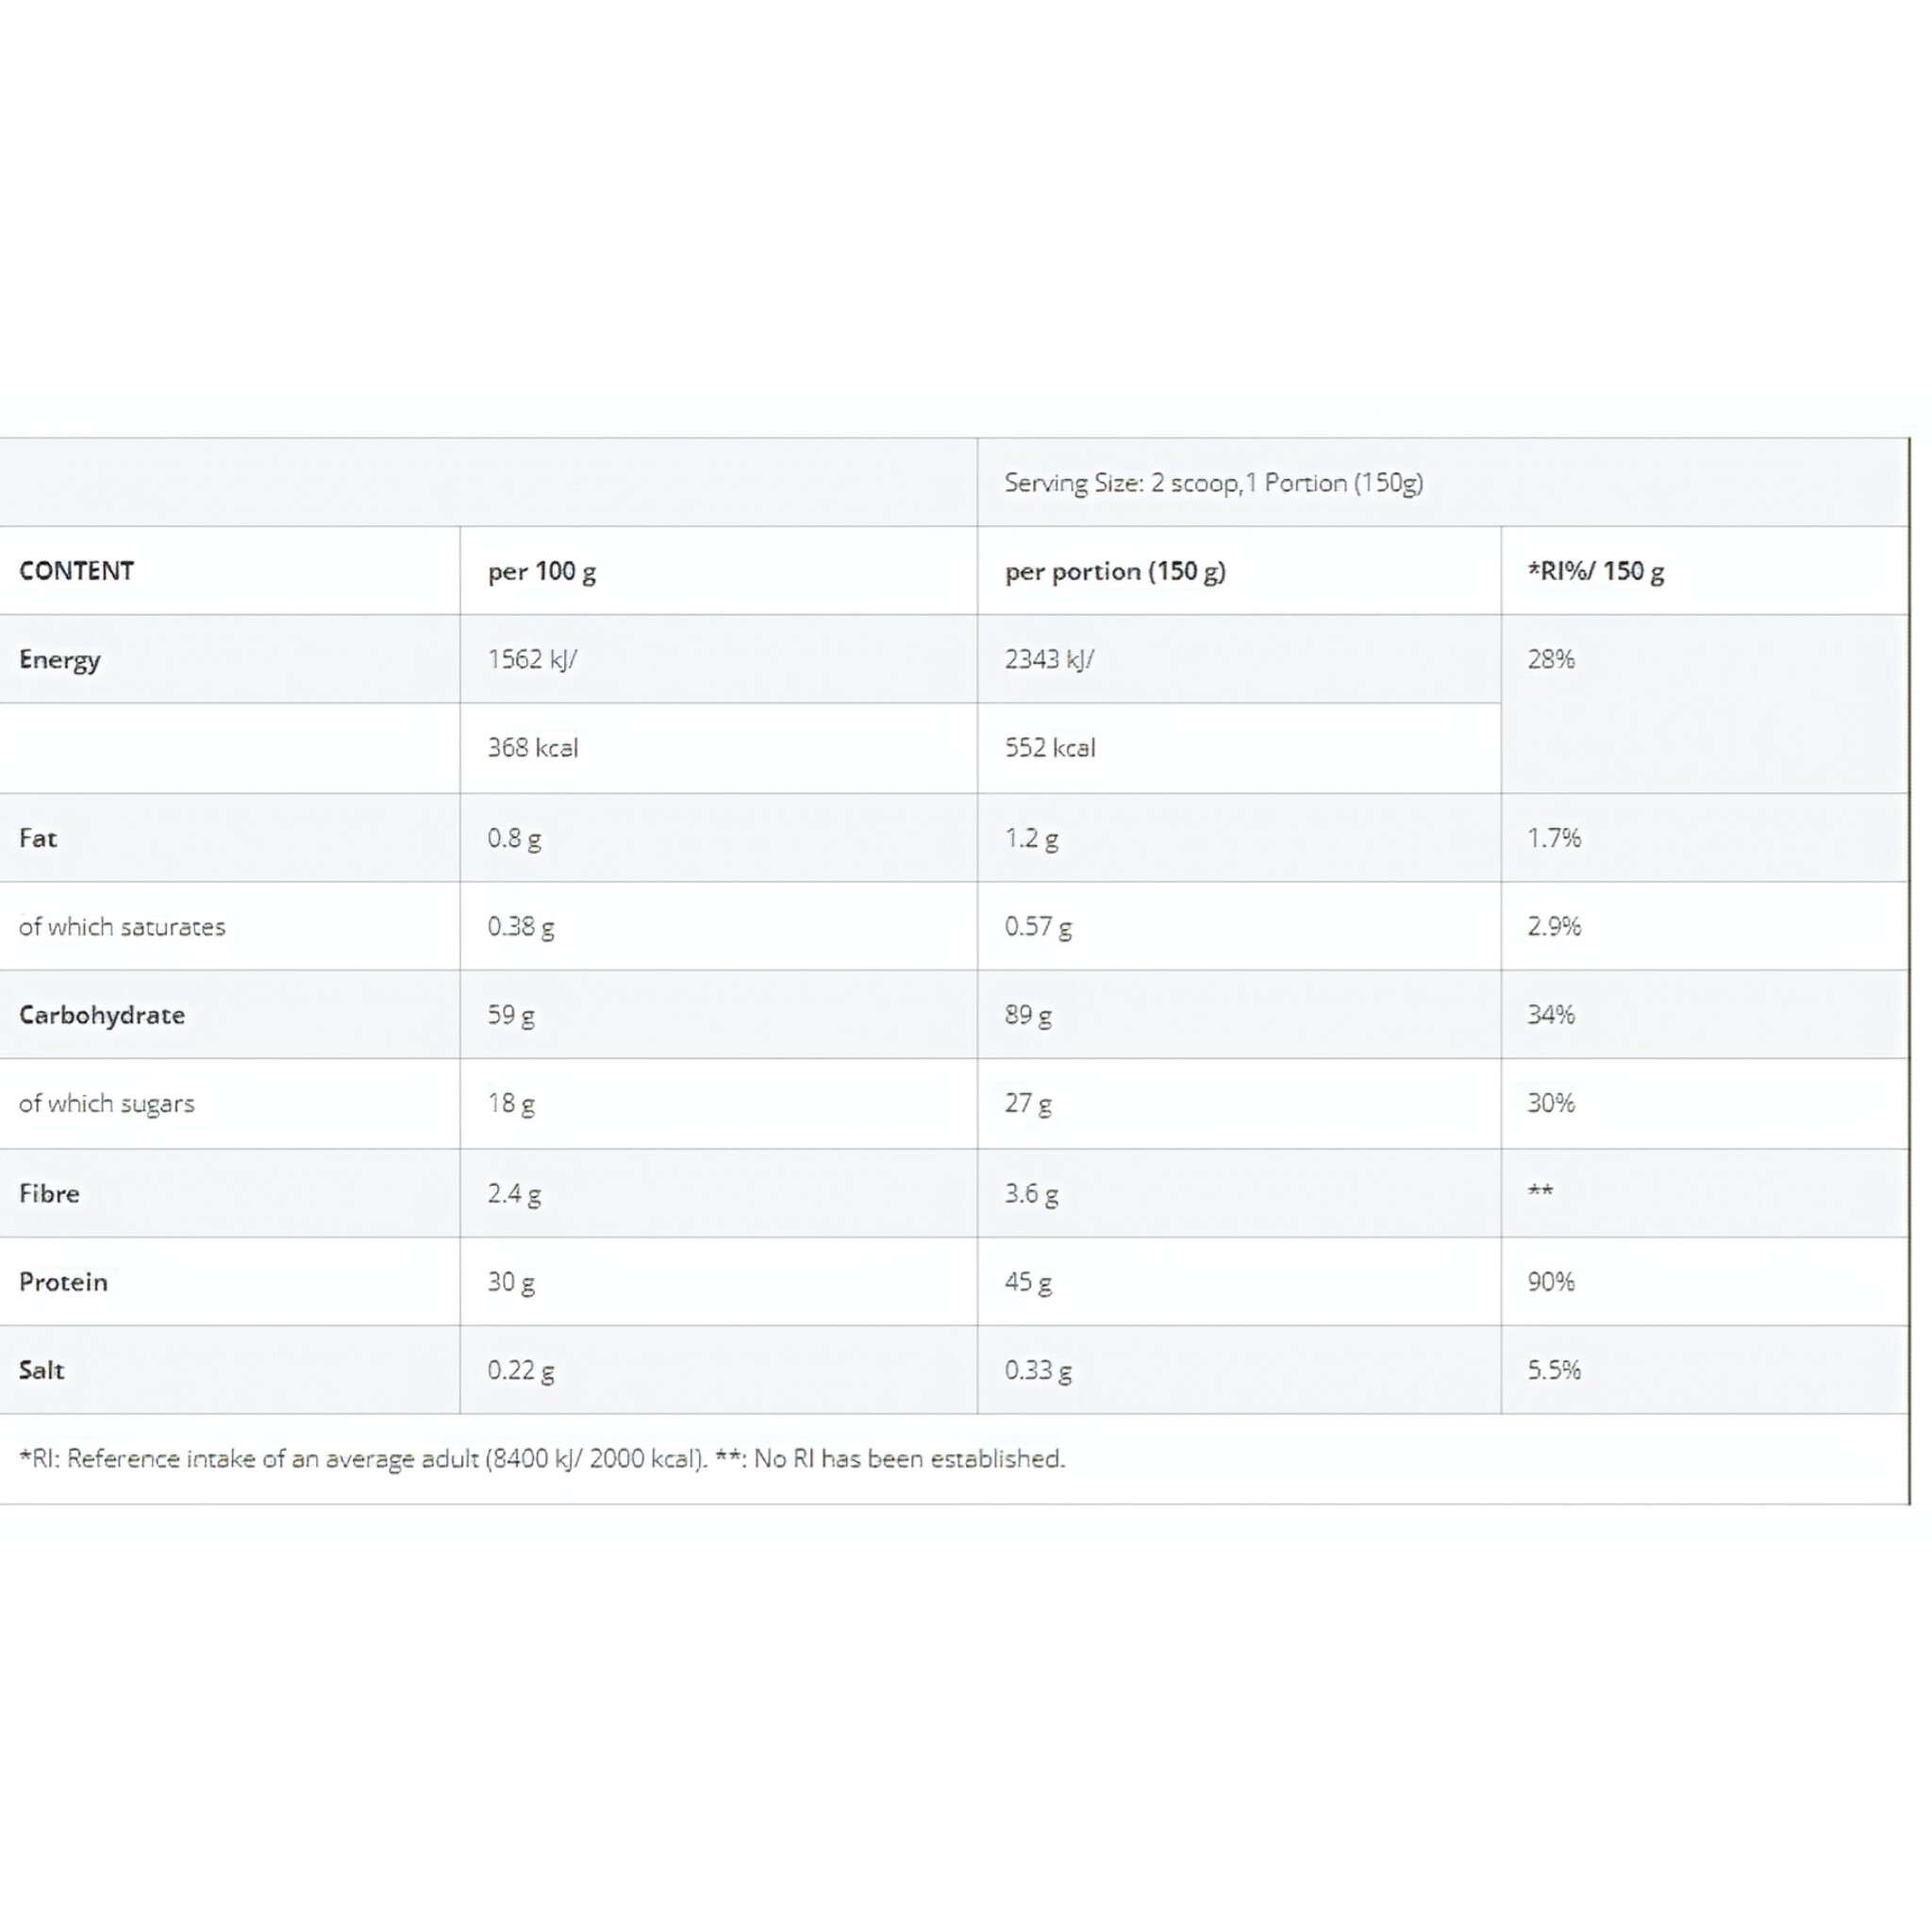The image size is (1932, 1932).
Task: Select the ** RI cell for Fibre
Action: [x=1540, y=1192]
